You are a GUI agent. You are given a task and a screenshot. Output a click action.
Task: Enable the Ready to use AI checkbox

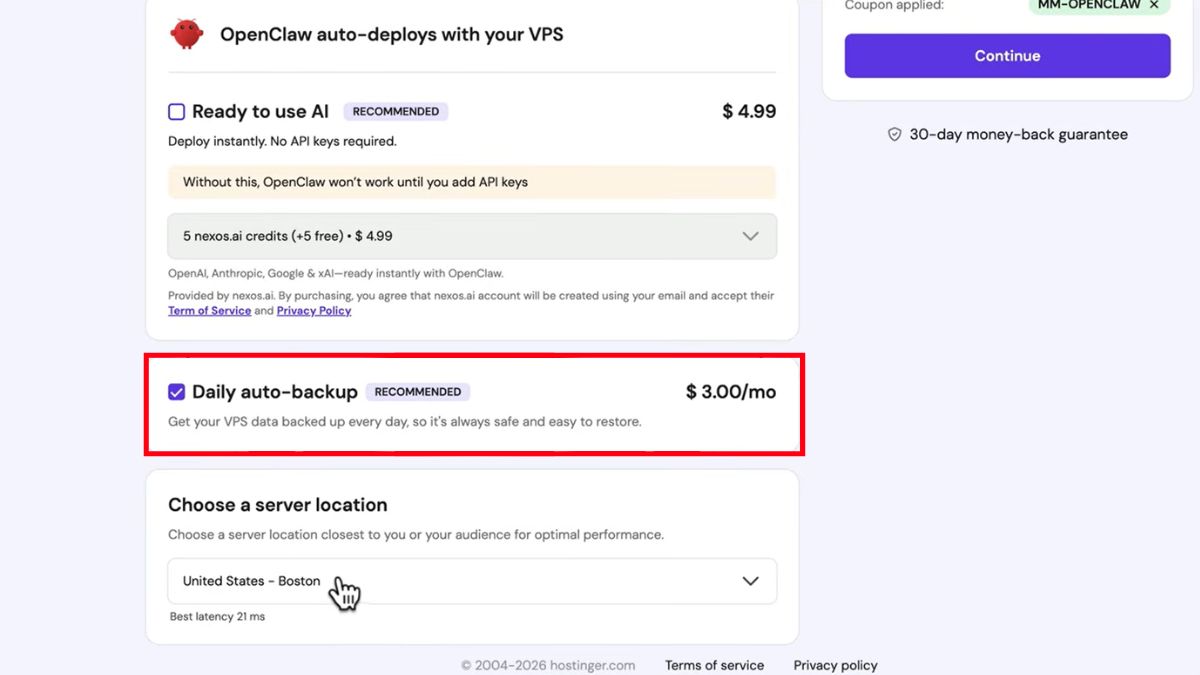click(177, 112)
